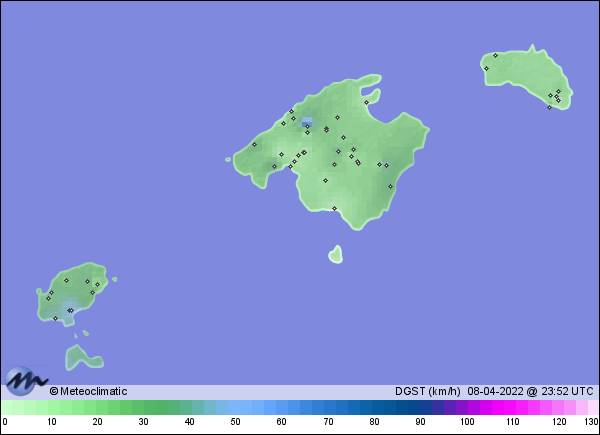This screenshot has height=435, width=600.
Task: Click the 08-04-2022 date text
Action: point(495,391)
